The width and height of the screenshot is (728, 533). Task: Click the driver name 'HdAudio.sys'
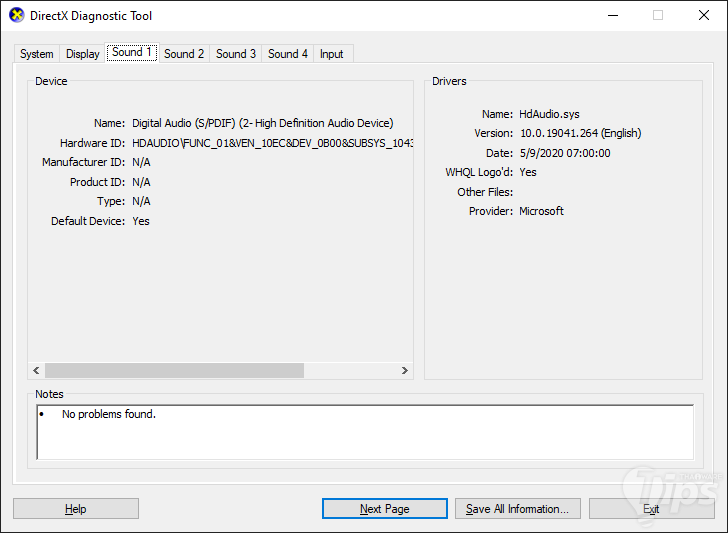coord(549,114)
